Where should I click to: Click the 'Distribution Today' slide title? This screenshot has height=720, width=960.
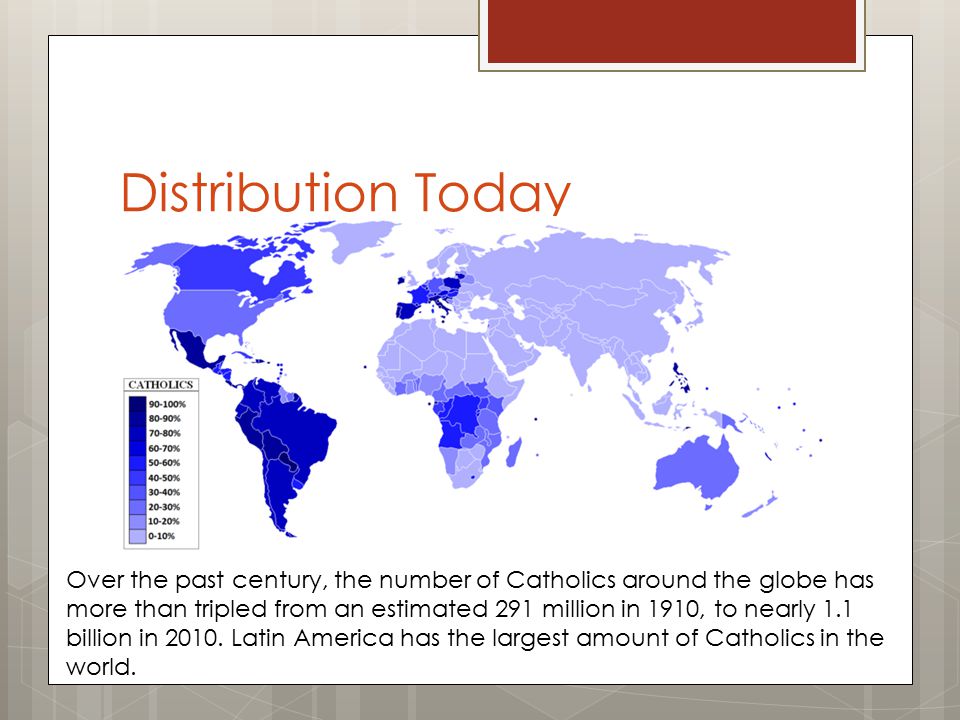tap(346, 193)
